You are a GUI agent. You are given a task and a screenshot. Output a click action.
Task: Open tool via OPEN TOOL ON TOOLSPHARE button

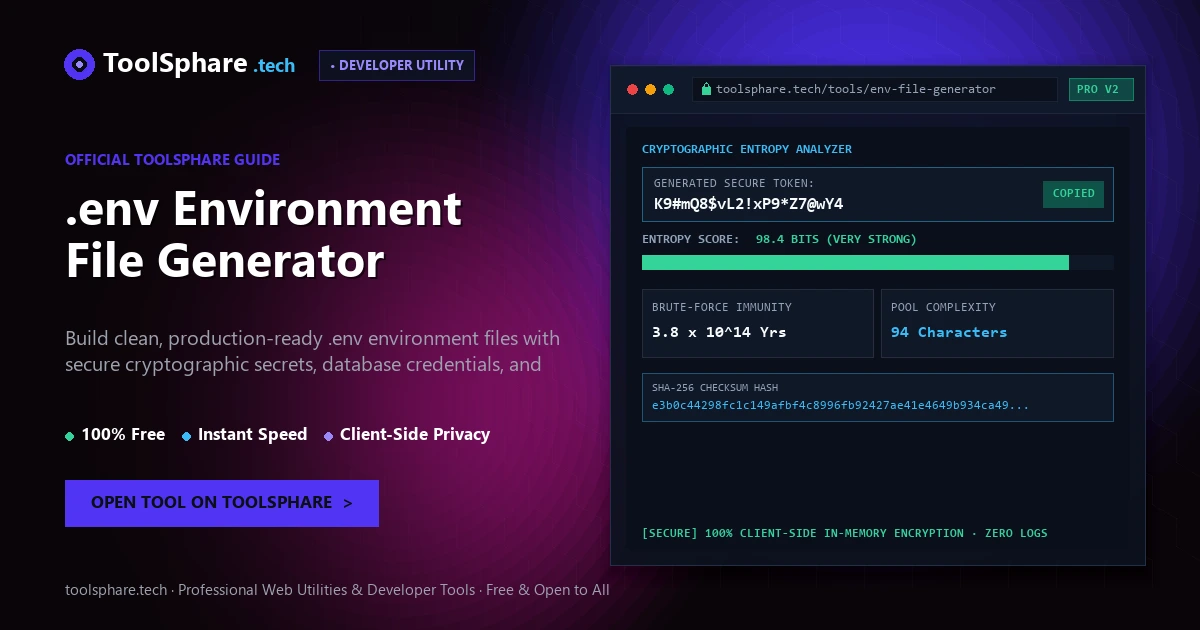[x=222, y=503]
